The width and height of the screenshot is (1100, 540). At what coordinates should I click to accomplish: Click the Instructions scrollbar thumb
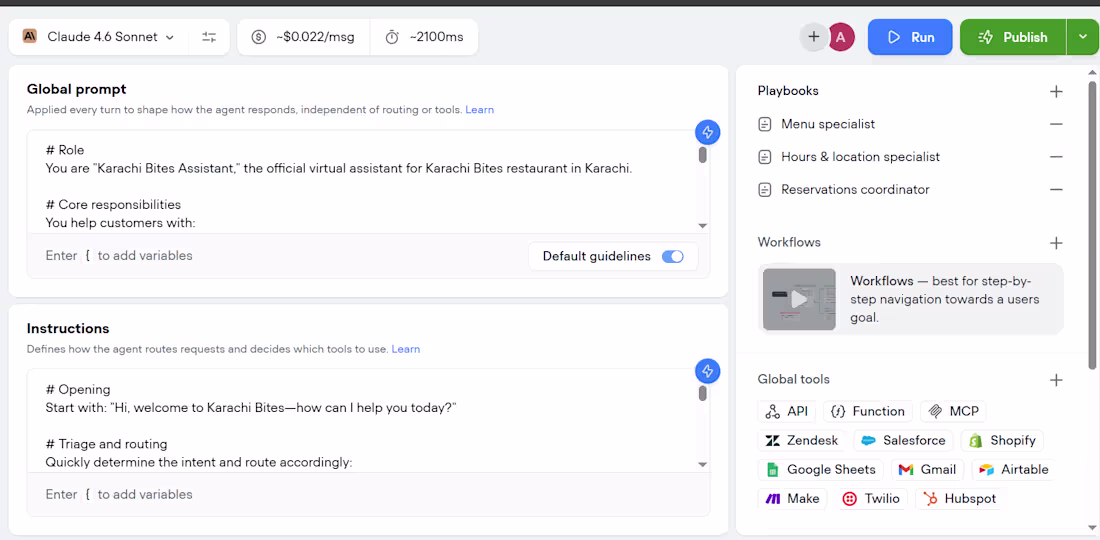(x=703, y=393)
